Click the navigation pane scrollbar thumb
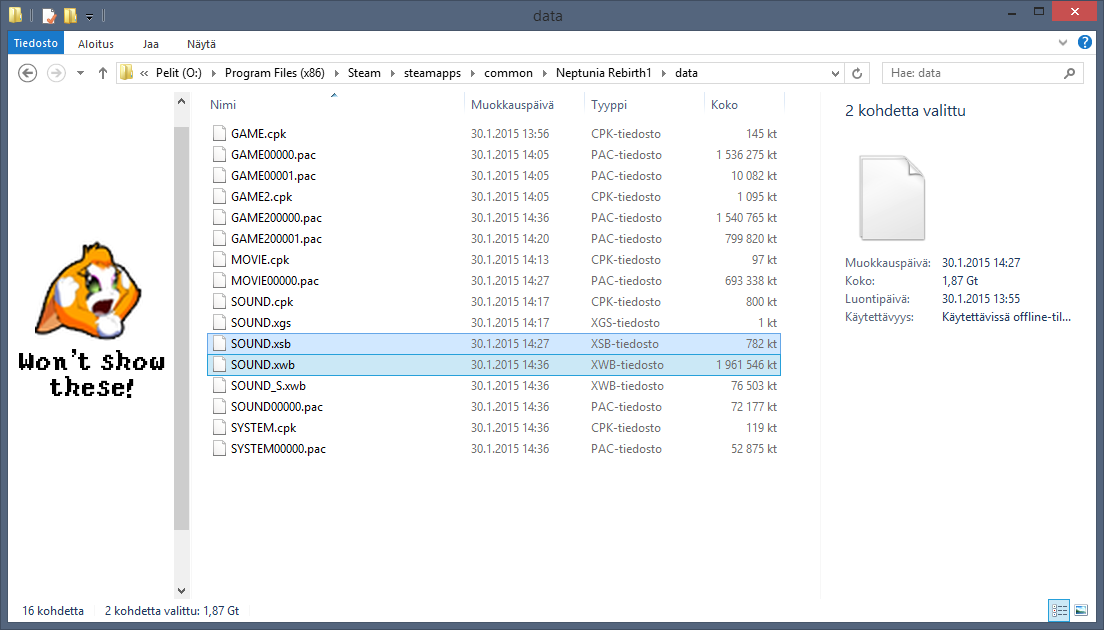This screenshot has width=1104, height=630. click(x=182, y=329)
